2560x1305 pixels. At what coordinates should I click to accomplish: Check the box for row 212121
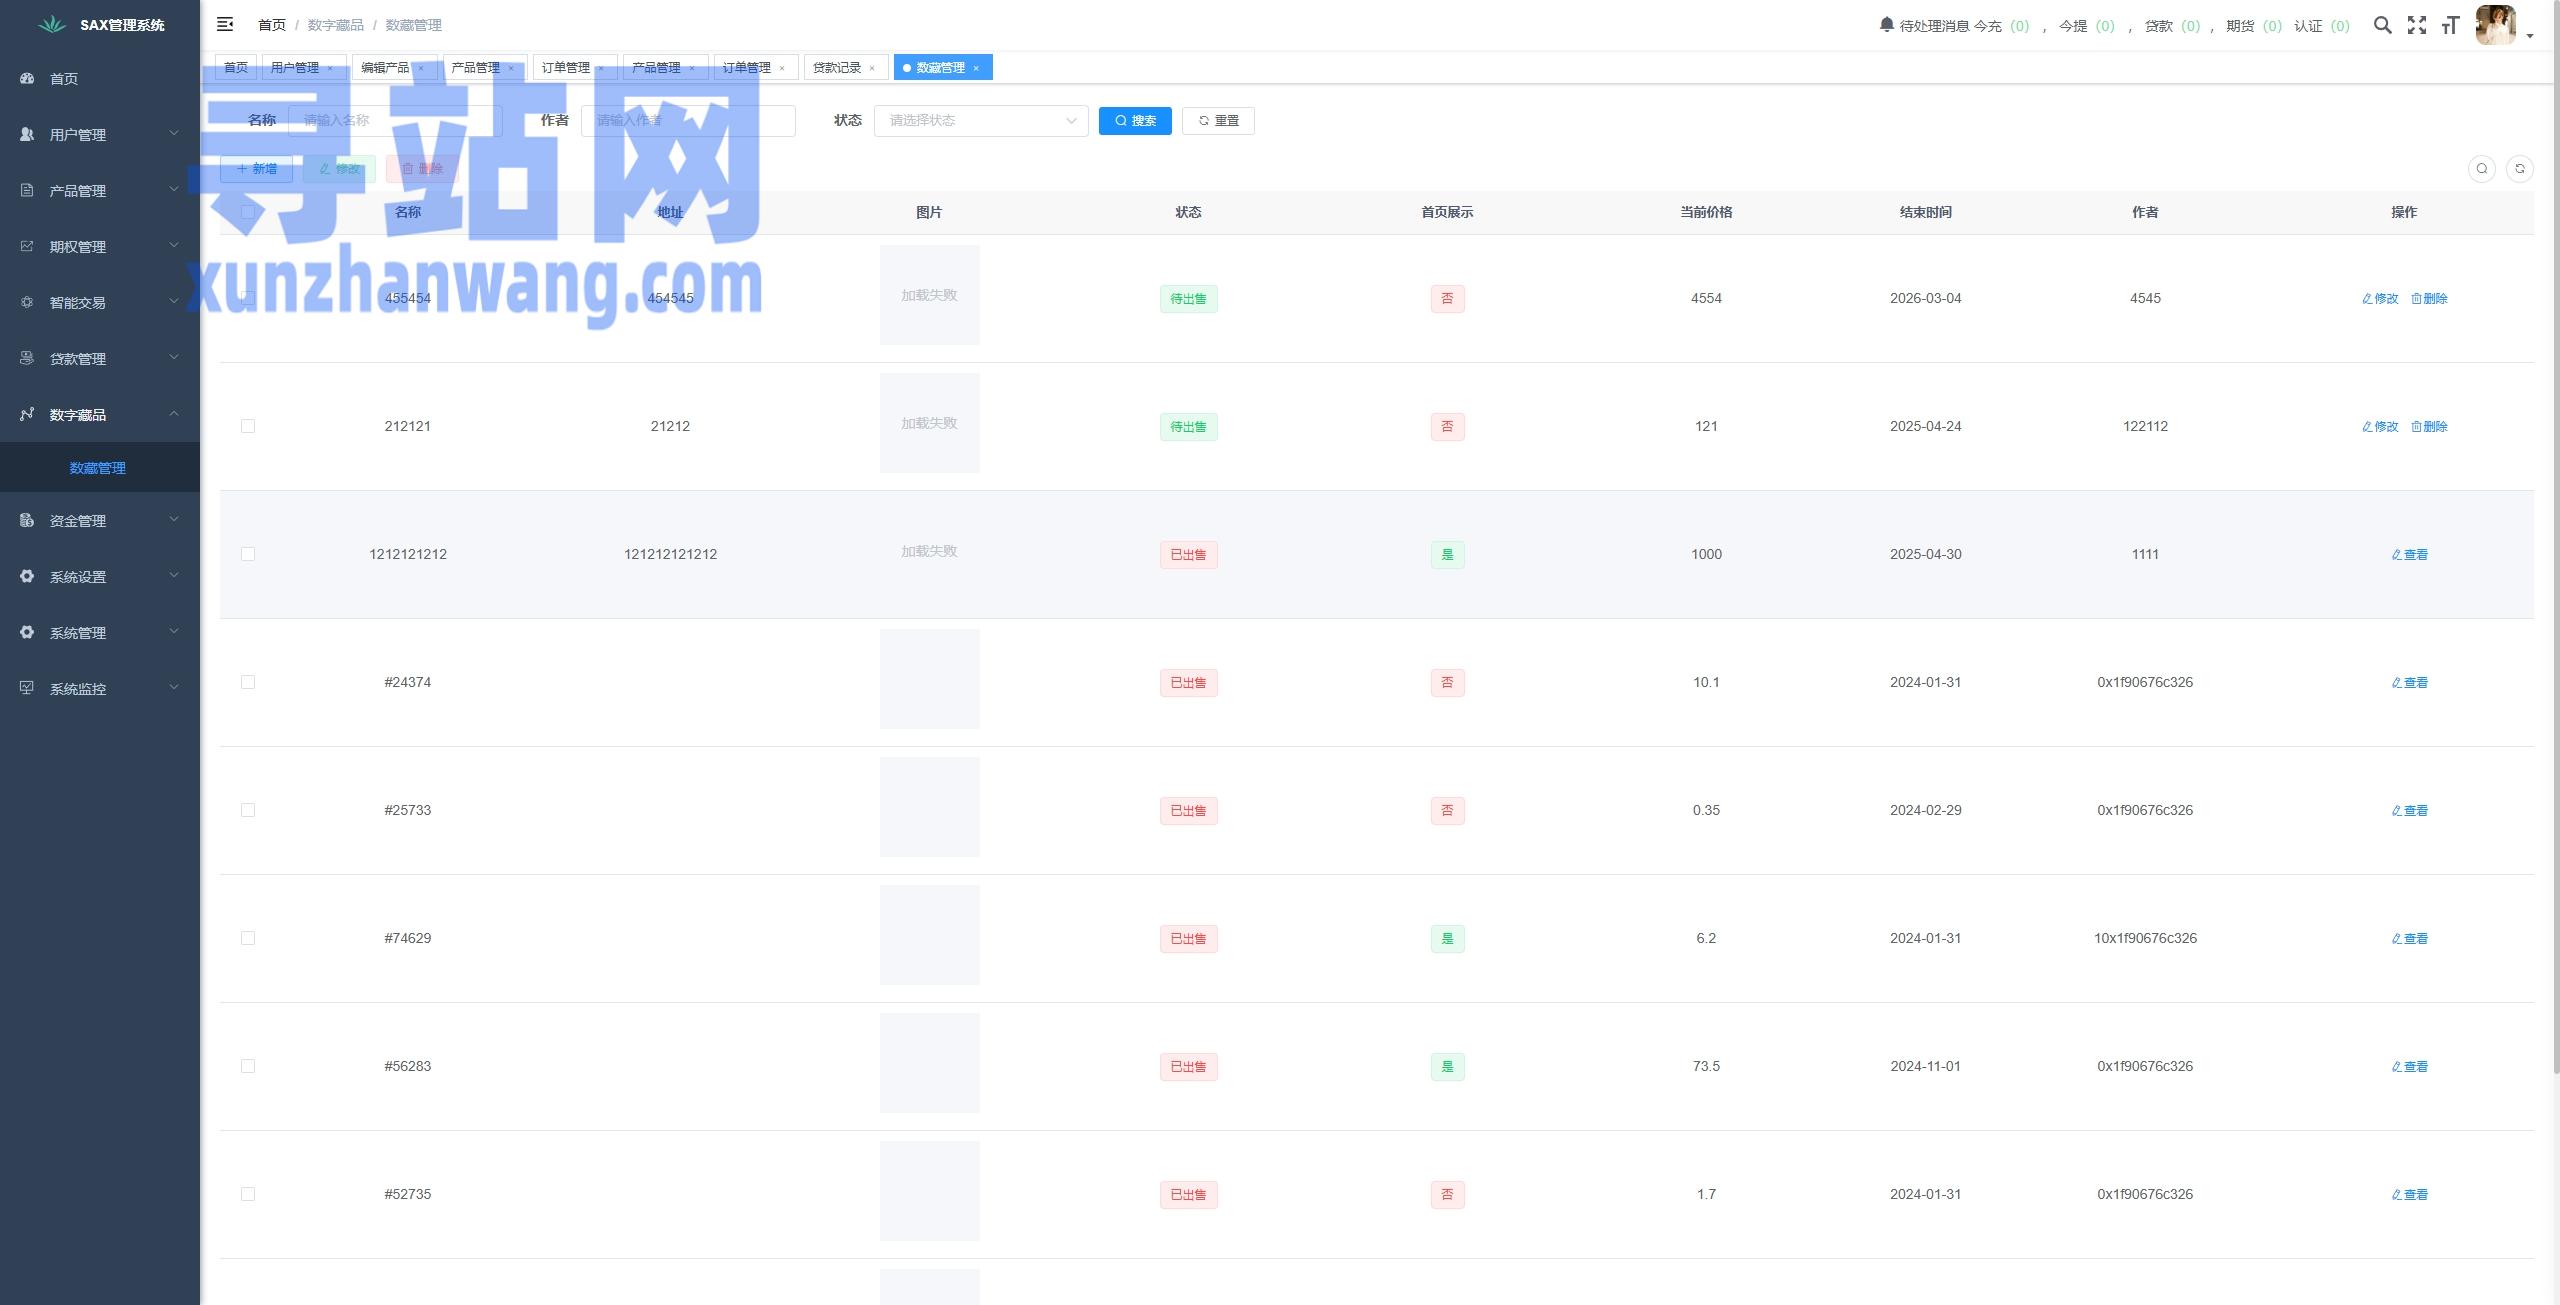[248, 426]
